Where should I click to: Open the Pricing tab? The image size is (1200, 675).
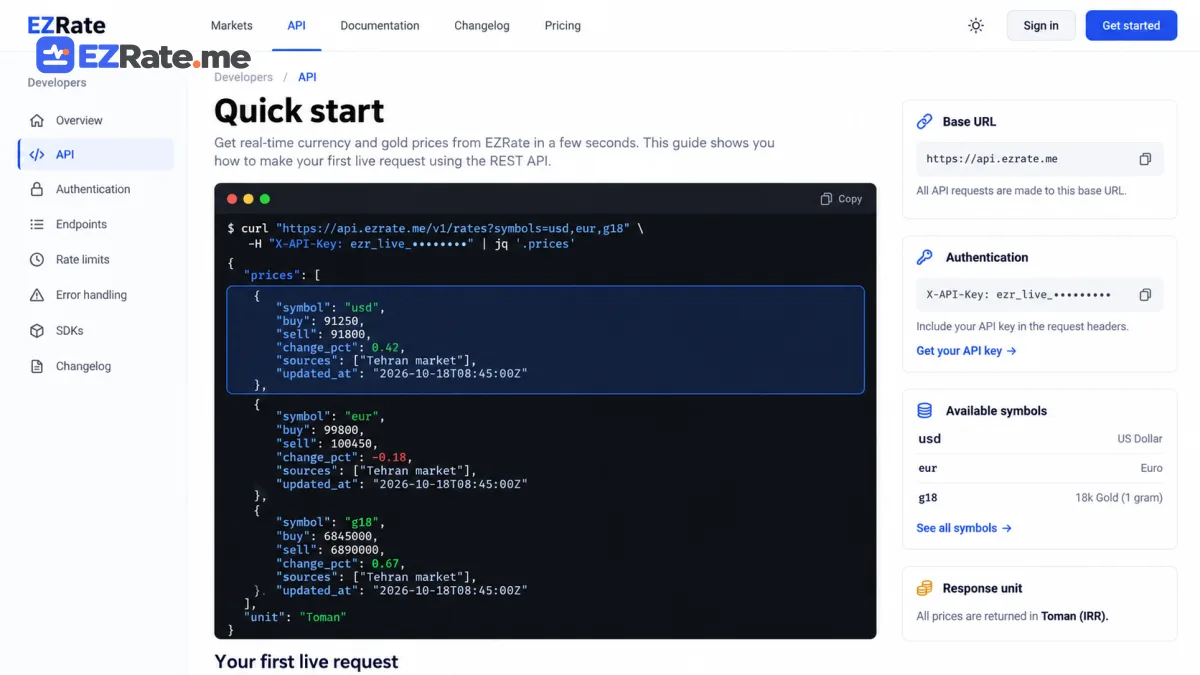(x=563, y=26)
